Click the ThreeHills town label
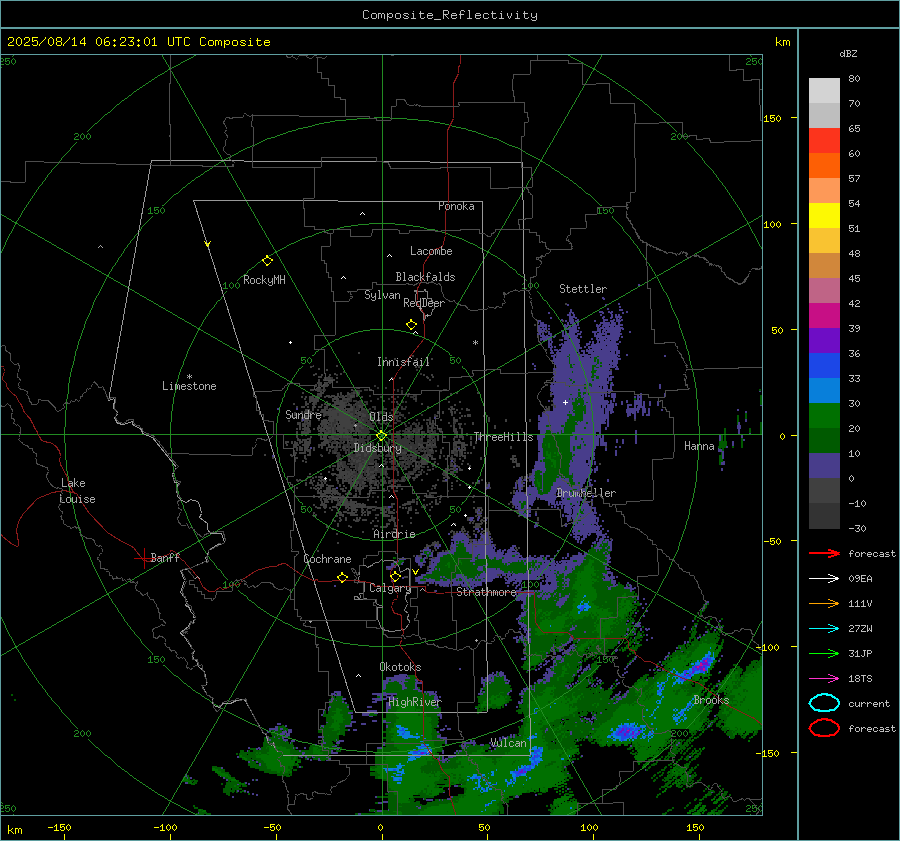 [503, 437]
